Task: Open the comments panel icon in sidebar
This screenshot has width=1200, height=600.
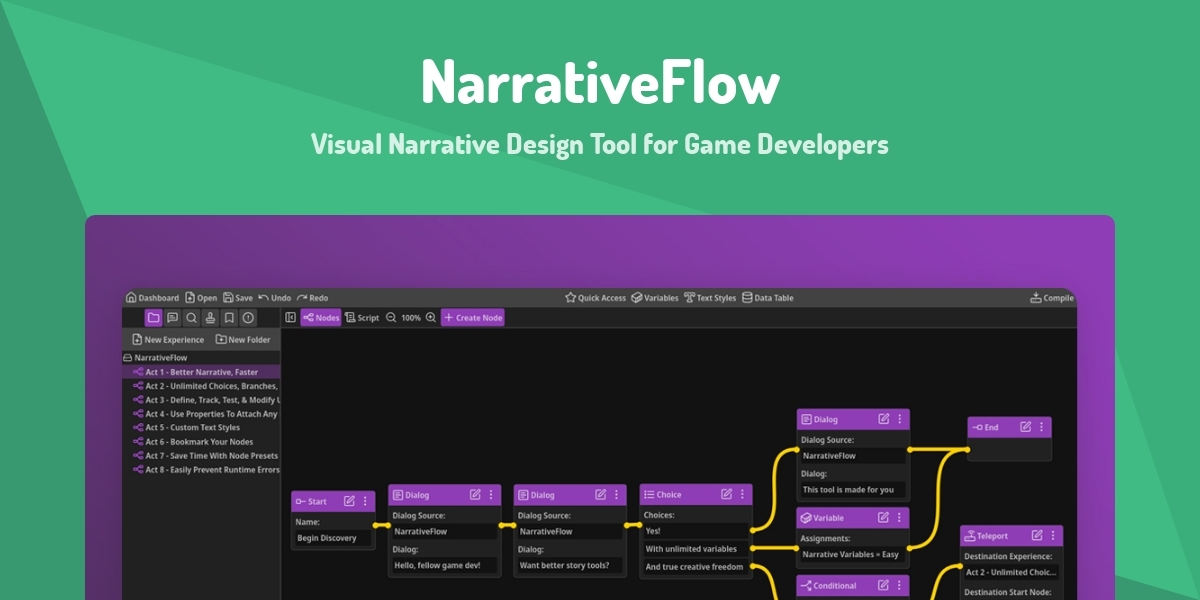Action: click(172, 318)
